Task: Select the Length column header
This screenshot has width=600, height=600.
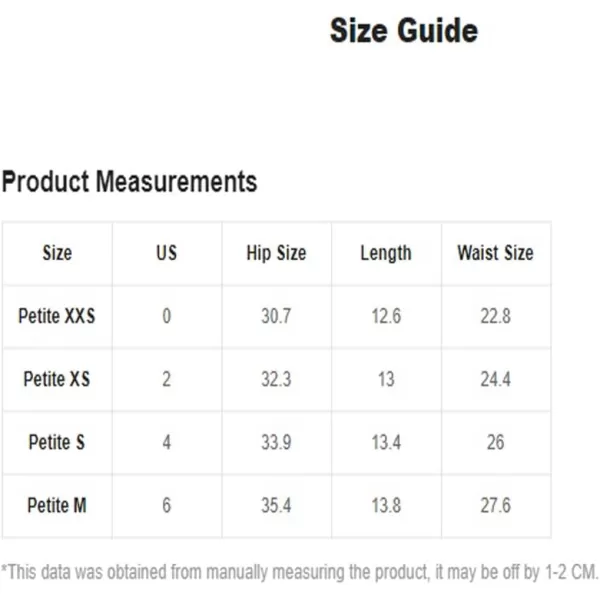Action: [x=386, y=253]
